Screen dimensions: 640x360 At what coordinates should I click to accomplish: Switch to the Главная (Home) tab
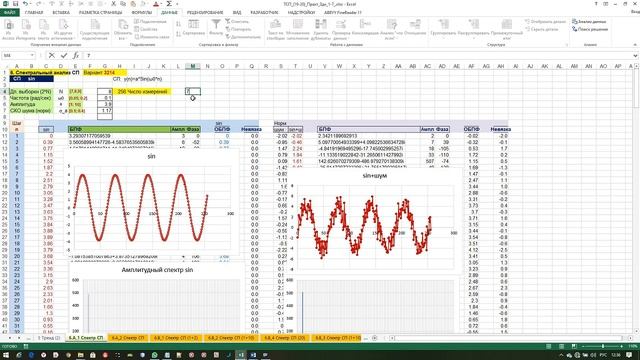tap(34, 13)
